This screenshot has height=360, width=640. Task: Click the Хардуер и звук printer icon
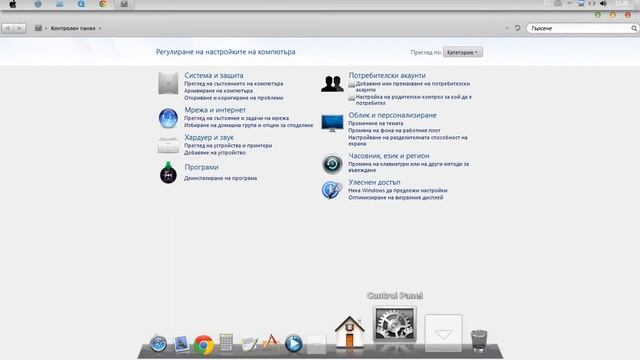tap(168, 145)
